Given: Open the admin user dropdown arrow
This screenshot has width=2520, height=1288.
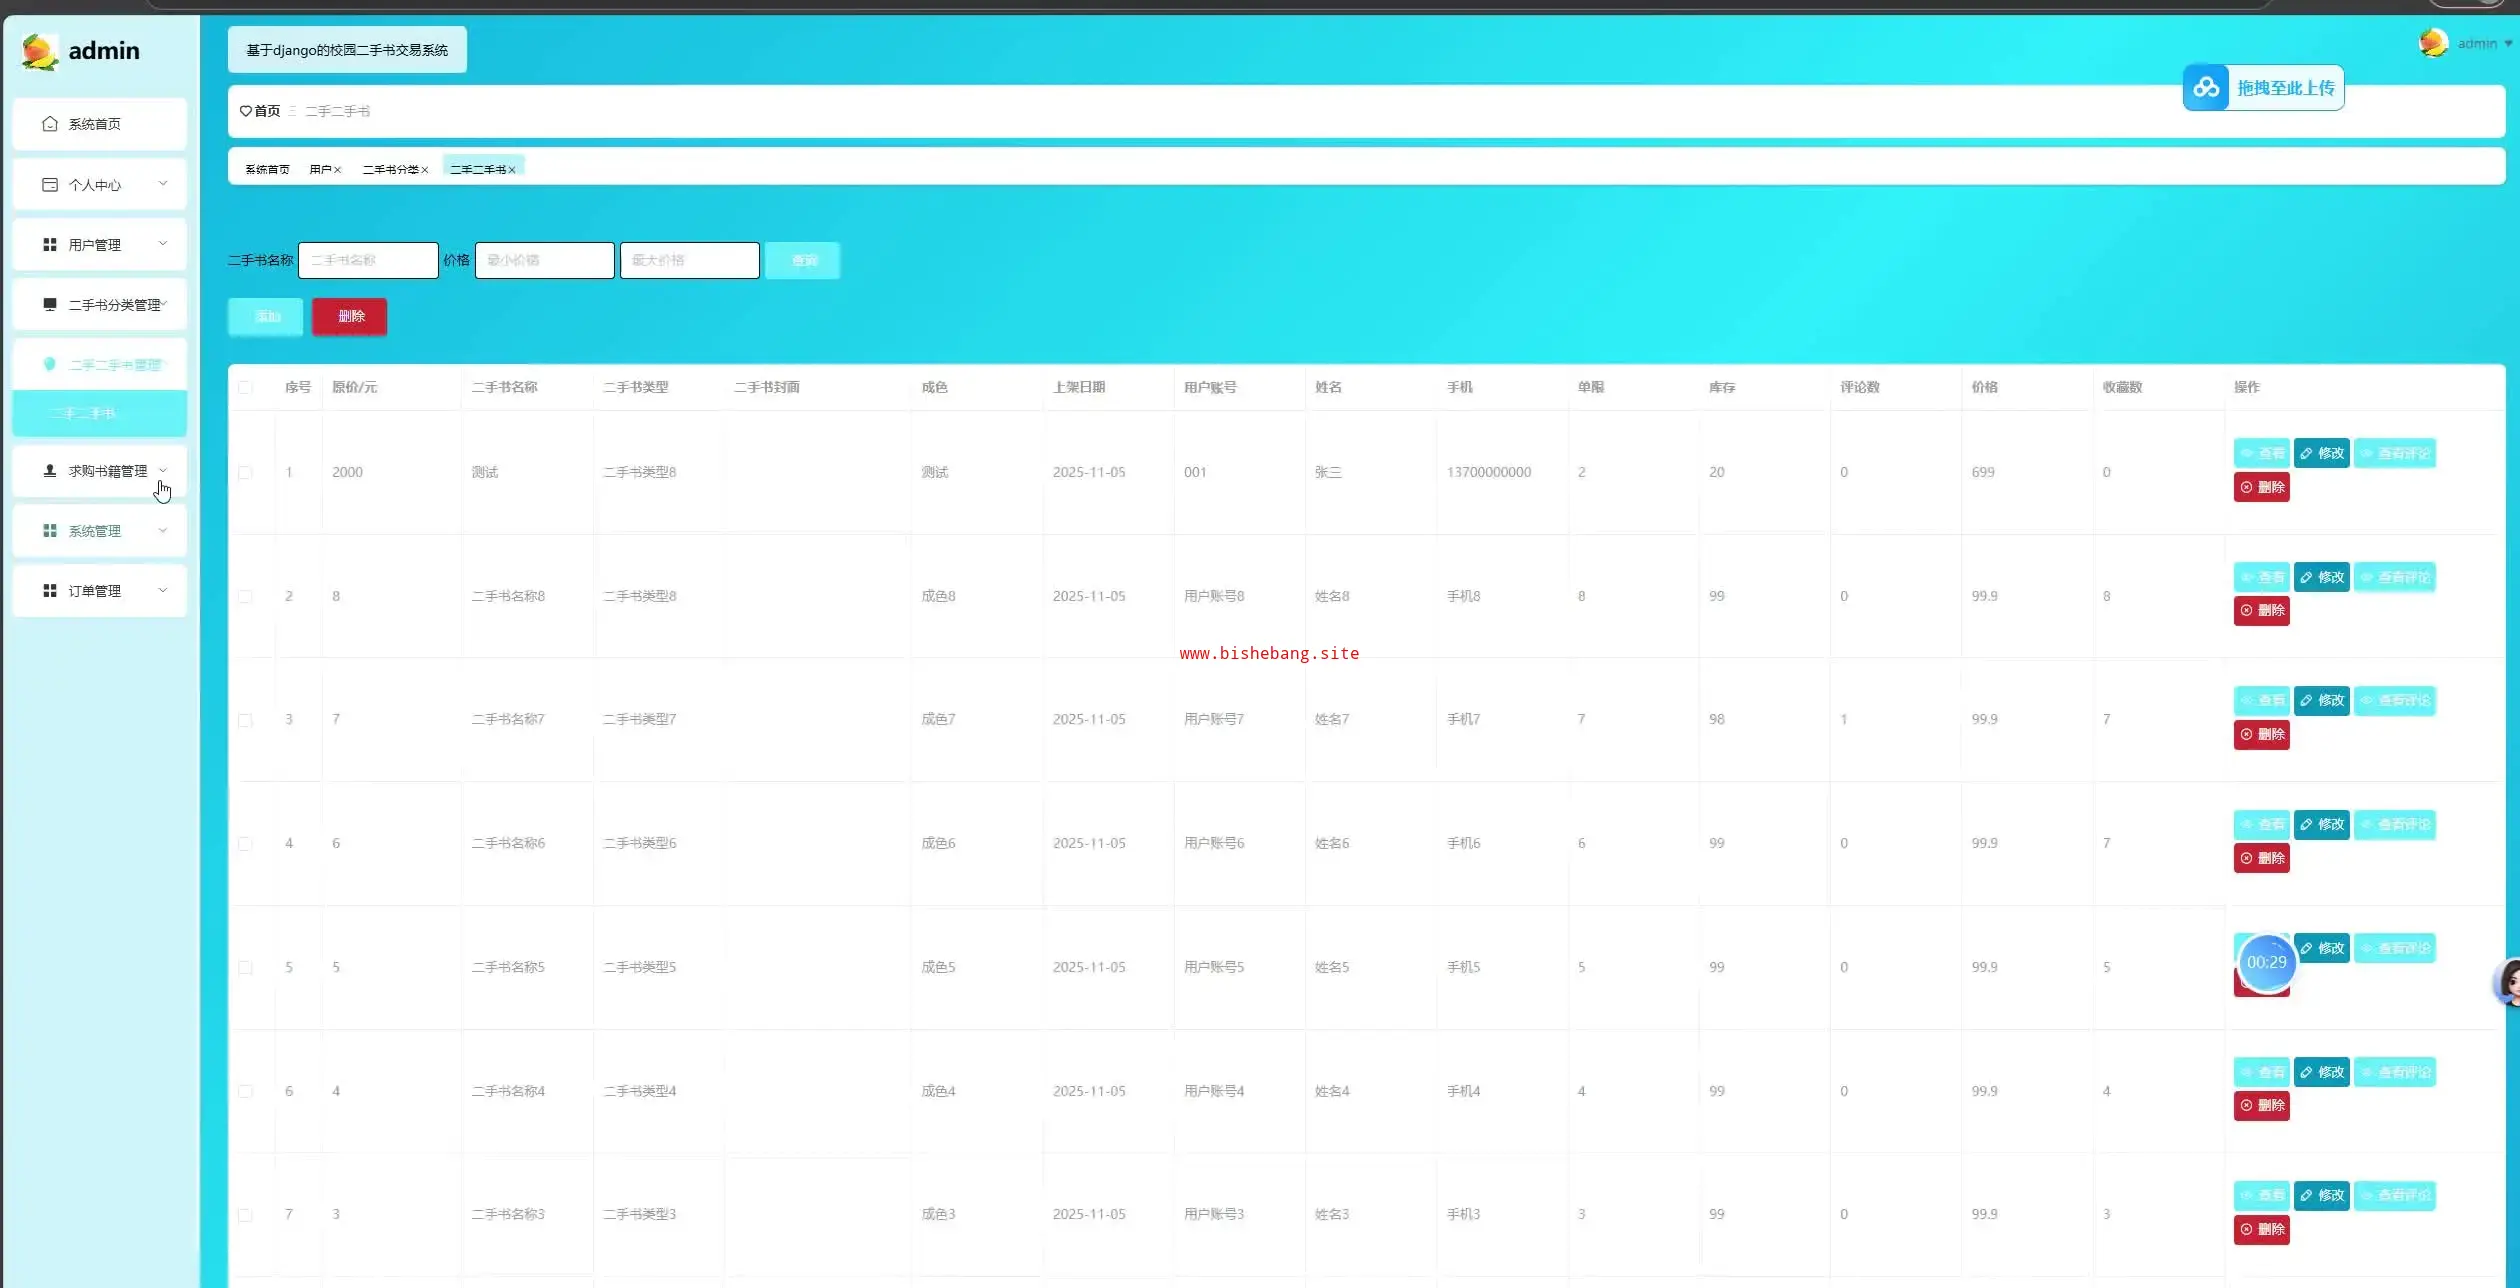Looking at the screenshot, I should click(2508, 44).
